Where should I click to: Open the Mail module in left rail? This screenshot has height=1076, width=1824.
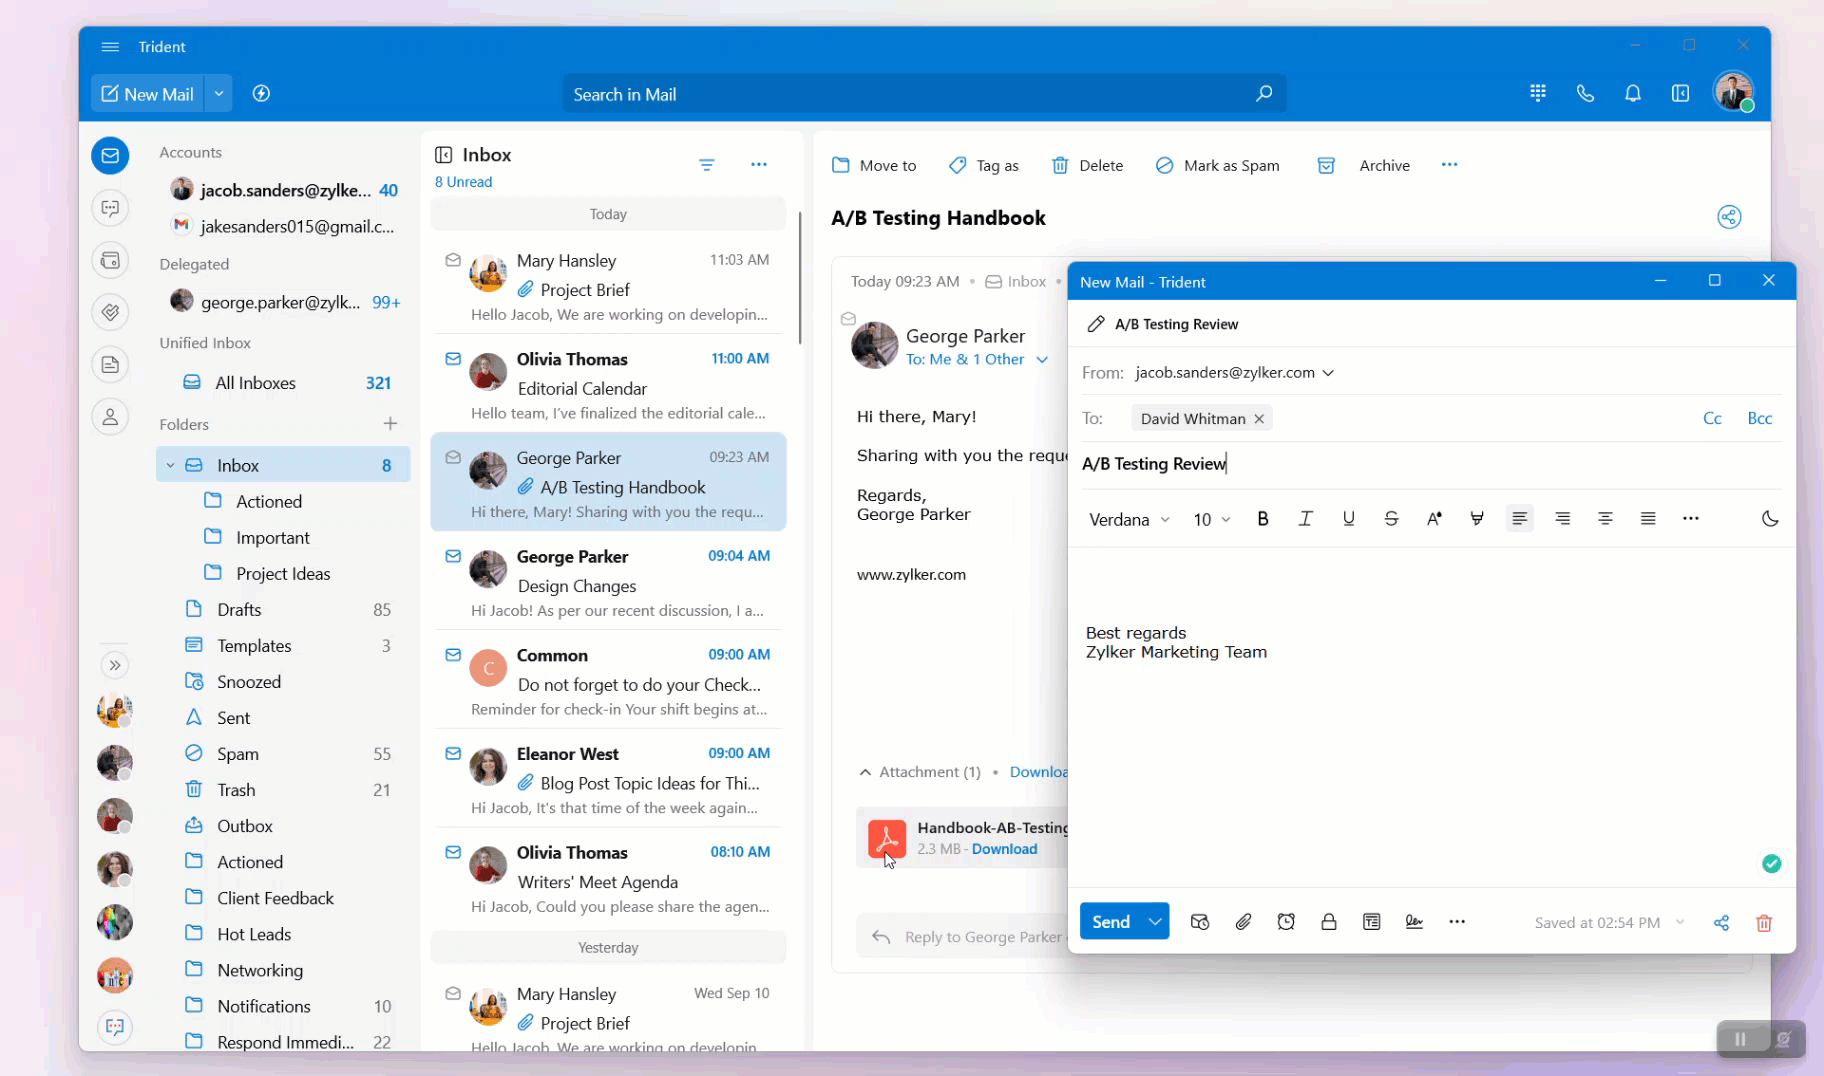click(x=110, y=155)
